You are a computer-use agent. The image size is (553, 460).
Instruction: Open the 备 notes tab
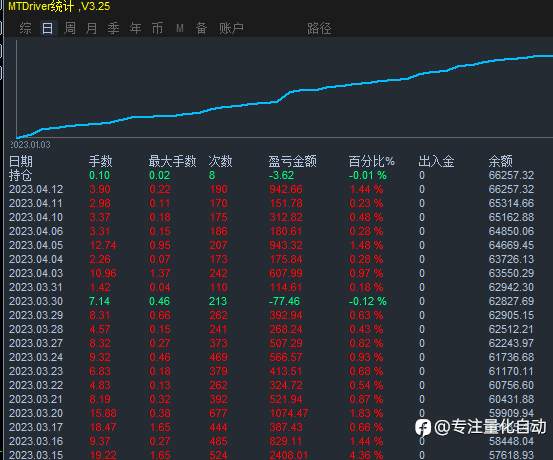(x=201, y=28)
